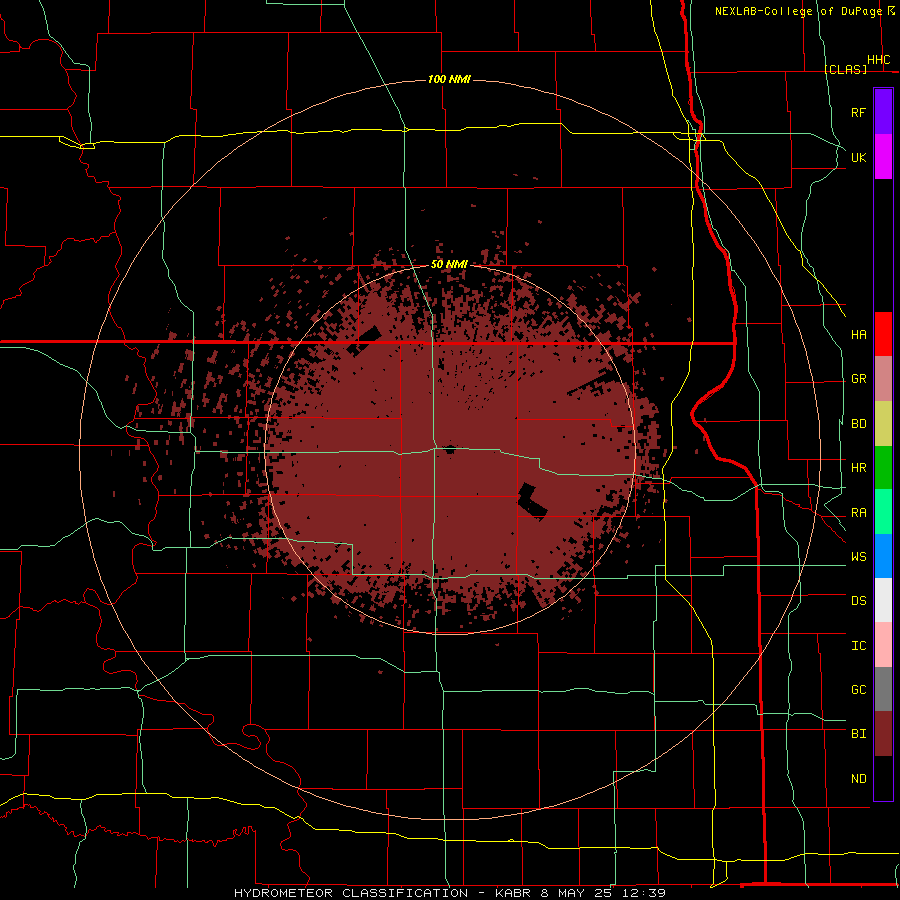The width and height of the screenshot is (900, 900).
Task: Click the "GC" legend label
Action: tap(858, 690)
